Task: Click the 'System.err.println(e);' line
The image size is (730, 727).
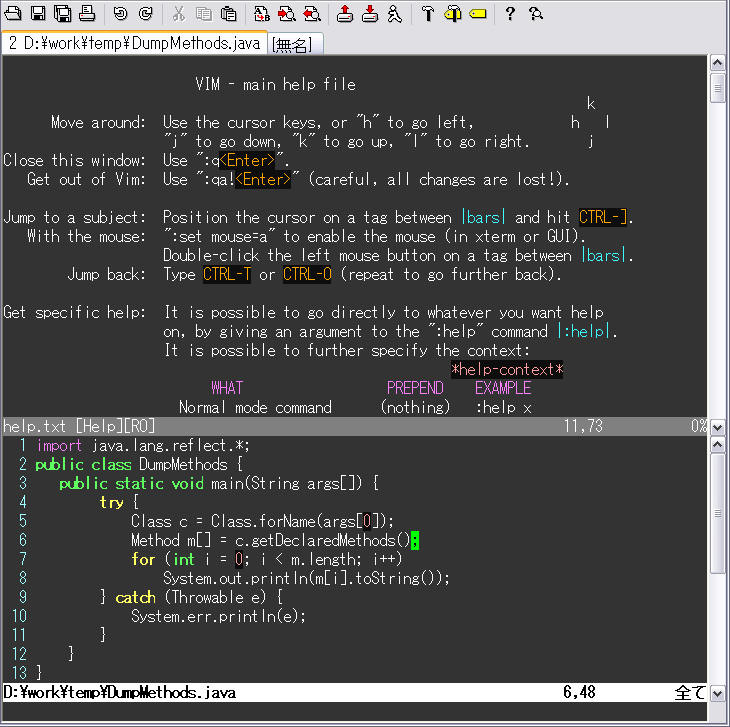Action: pos(218,617)
